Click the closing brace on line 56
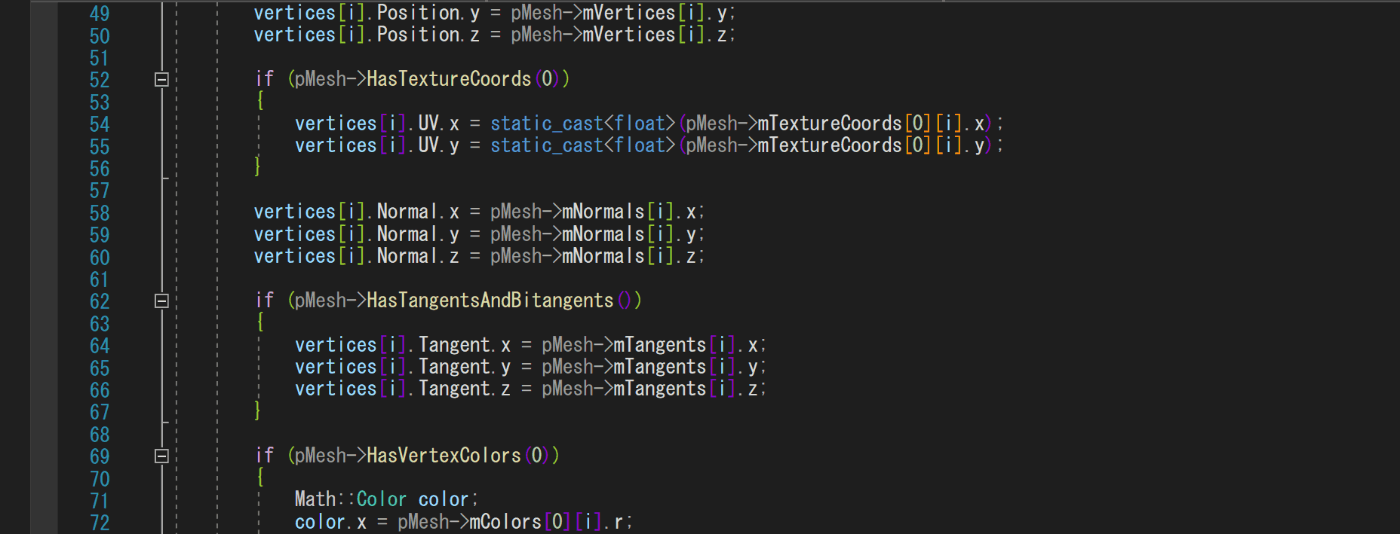1400x534 pixels. tap(259, 167)
